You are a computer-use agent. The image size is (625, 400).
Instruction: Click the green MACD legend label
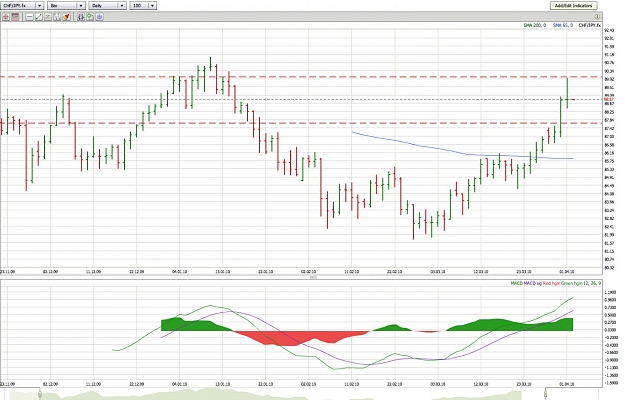click(x=516, y=283)
